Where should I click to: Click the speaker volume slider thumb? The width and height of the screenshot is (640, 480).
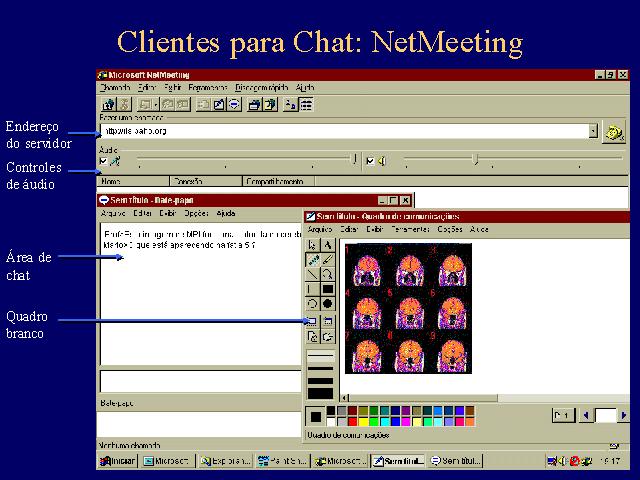coord(475,159)
